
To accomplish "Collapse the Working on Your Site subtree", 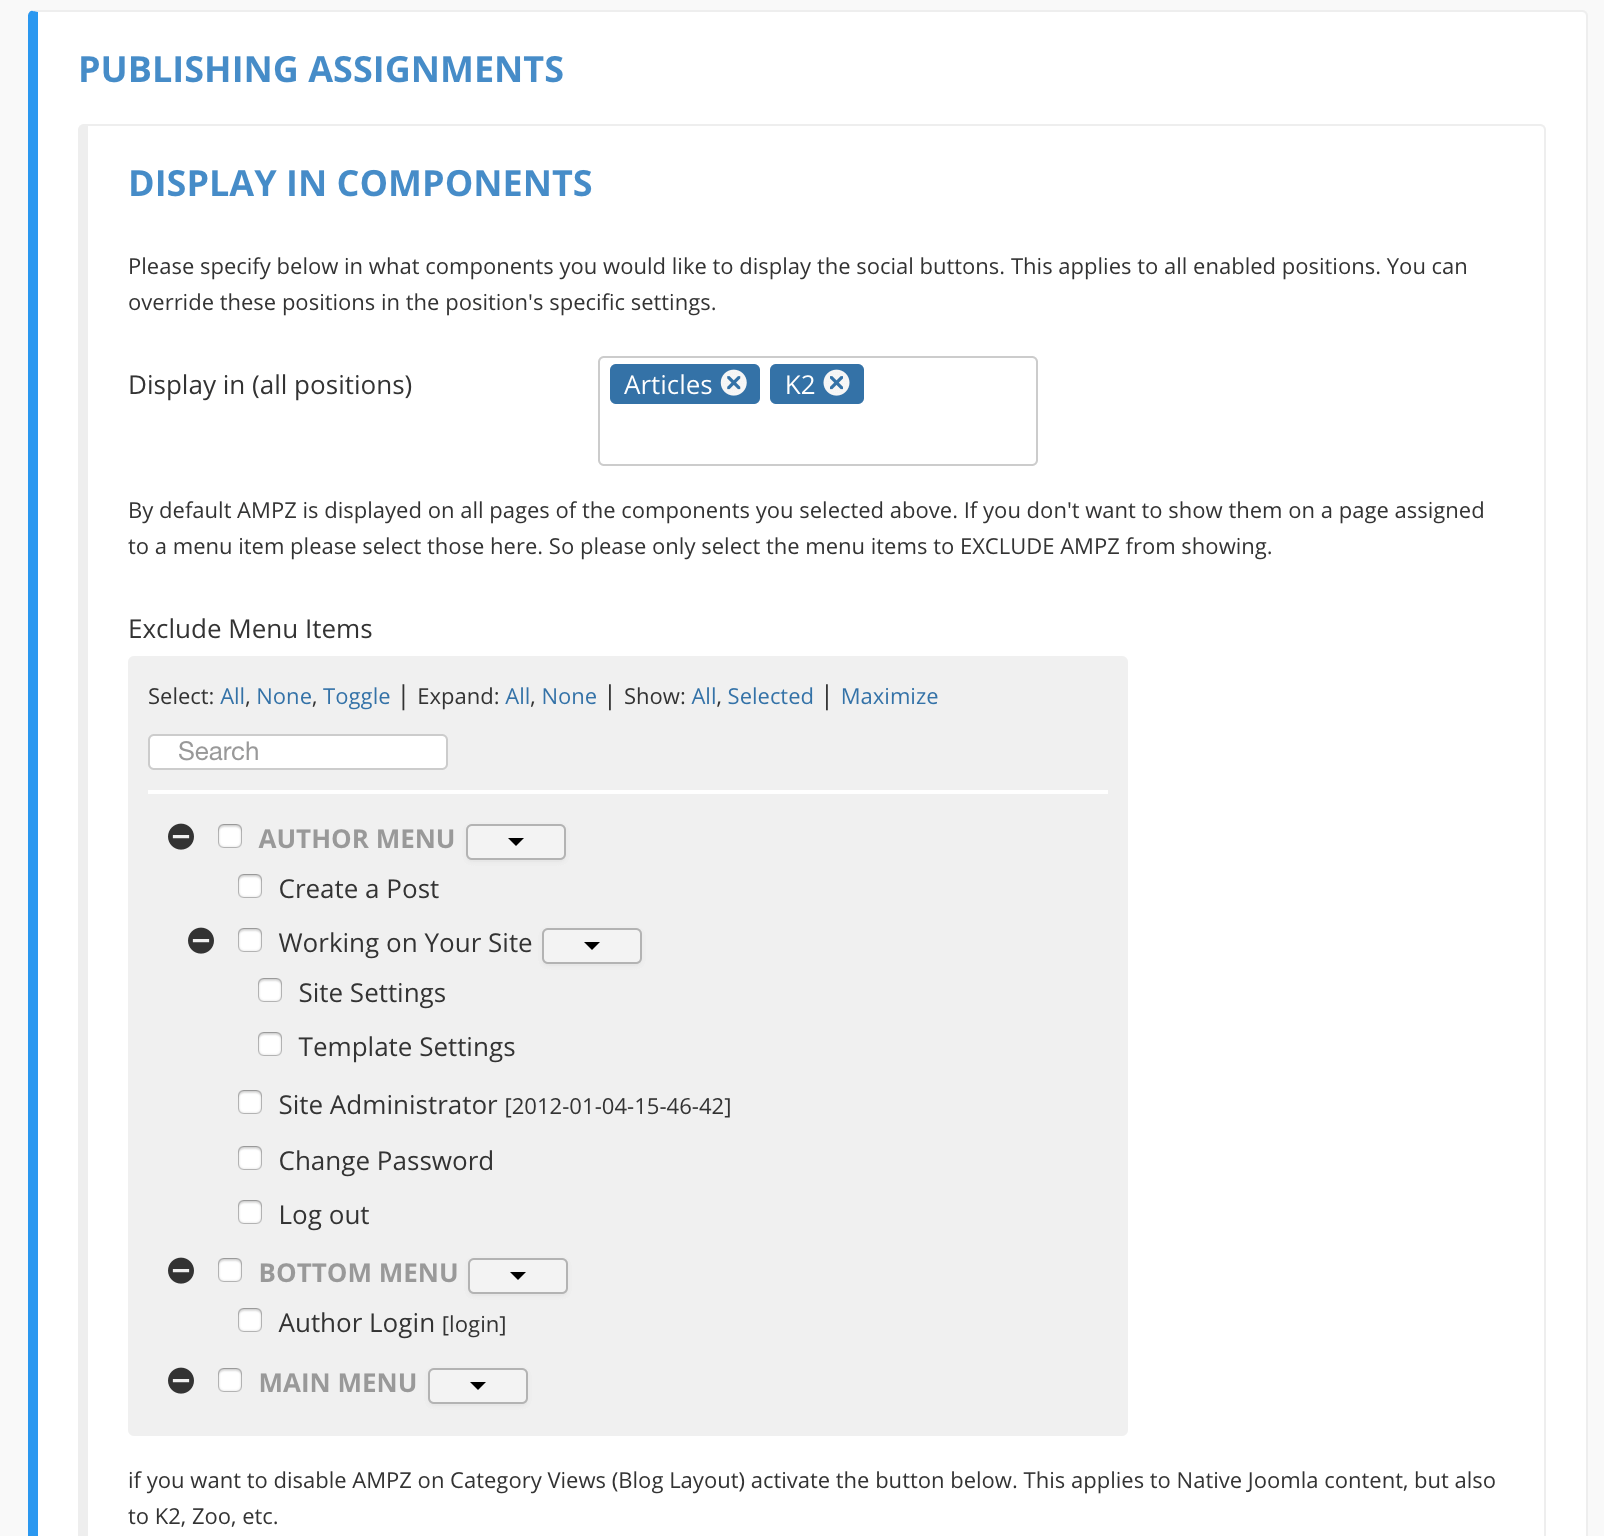I will [201, 941].
